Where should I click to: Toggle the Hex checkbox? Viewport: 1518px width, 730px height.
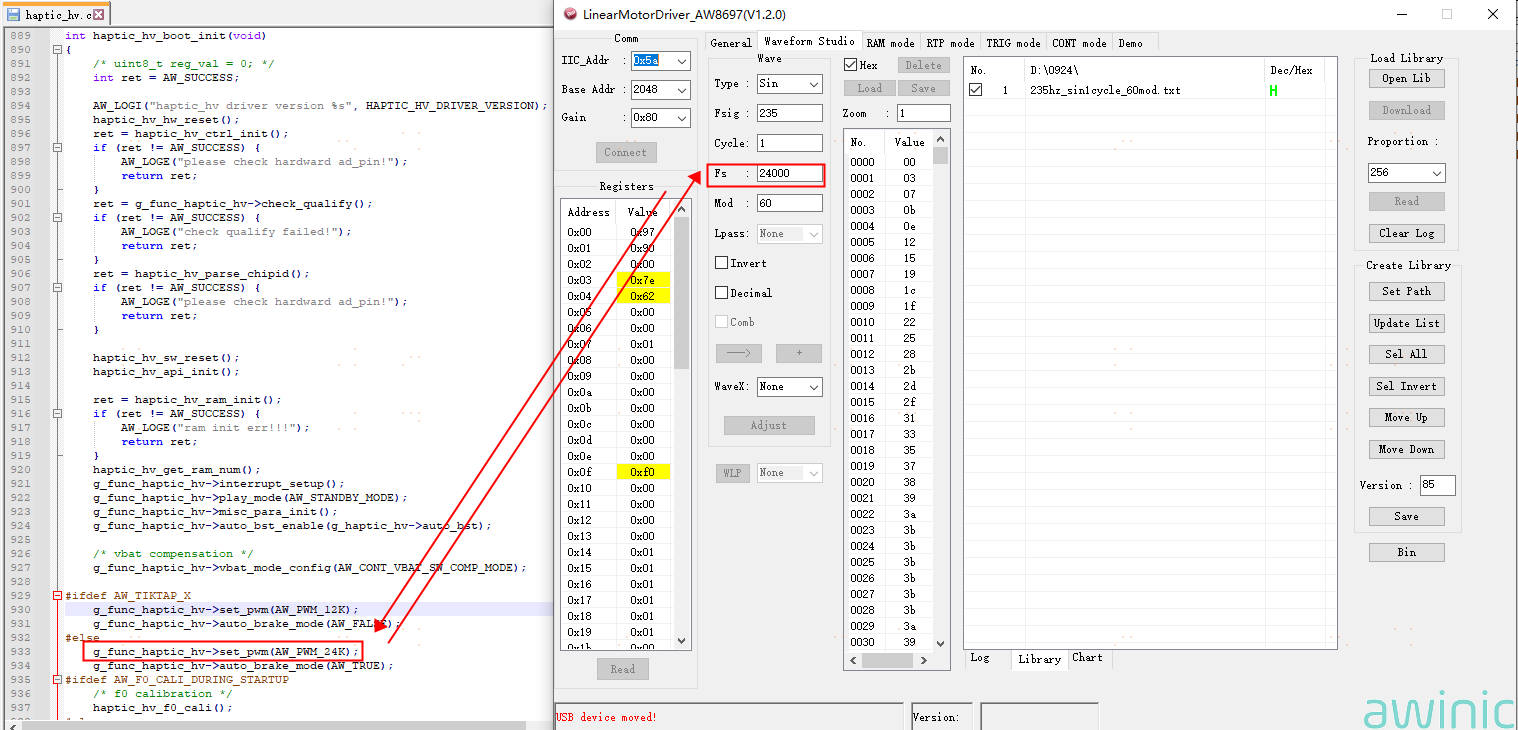coord(851,65)
